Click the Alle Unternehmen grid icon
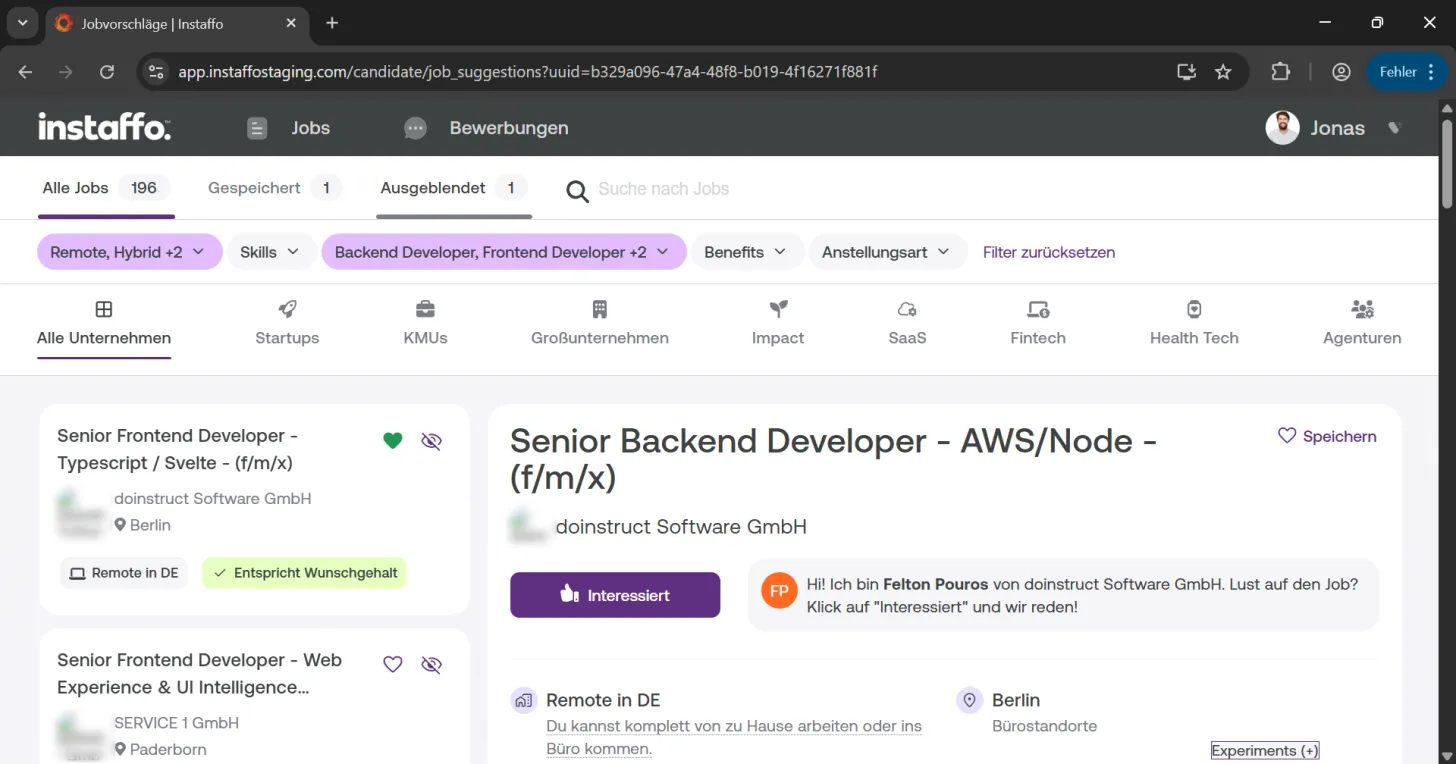 point(104,309)
